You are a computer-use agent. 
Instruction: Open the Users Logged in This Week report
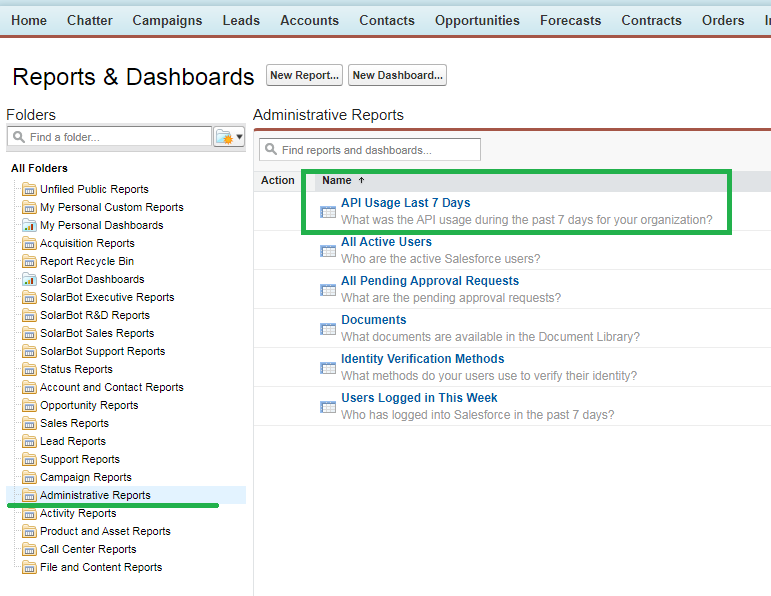tap(419, 397)
